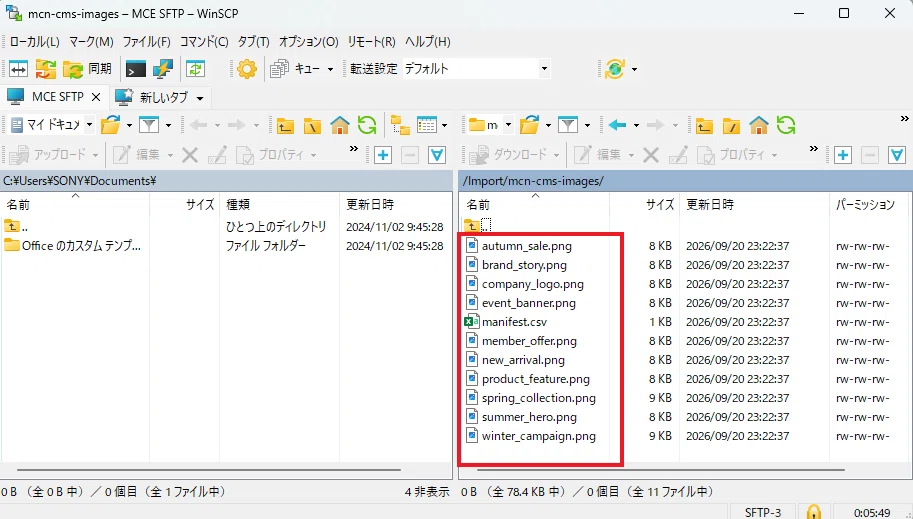Refresh the remote panel
Viewport: 913px width, 519px height.
pyautogui.click(x=785, y=125)
